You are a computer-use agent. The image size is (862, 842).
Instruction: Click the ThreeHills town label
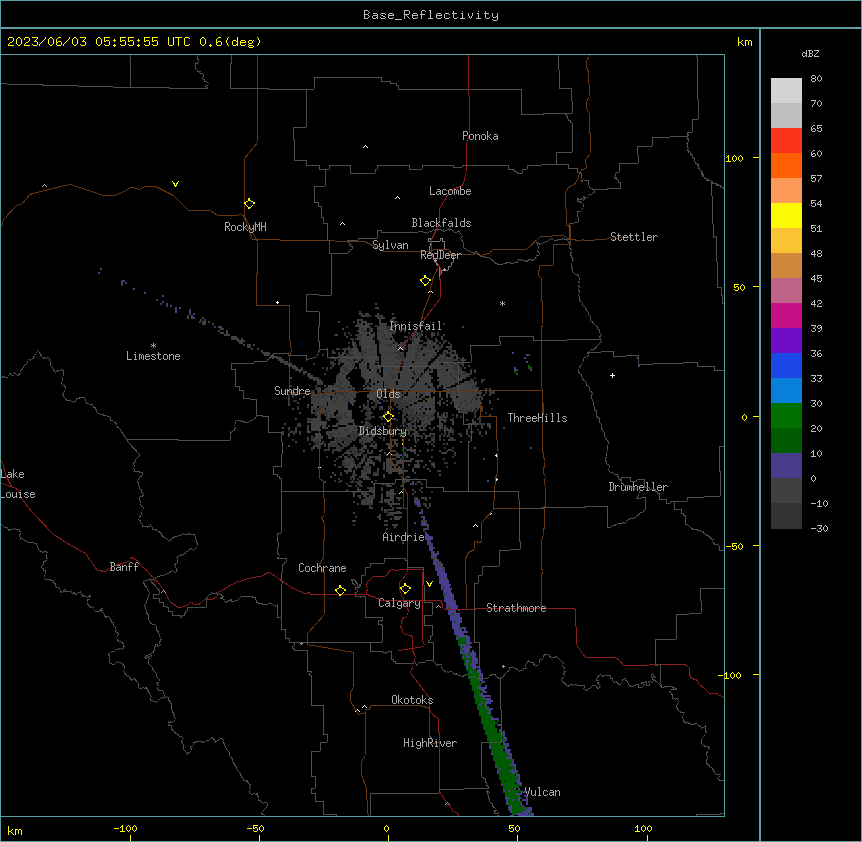pyautogui.click(x=537, y=418)
